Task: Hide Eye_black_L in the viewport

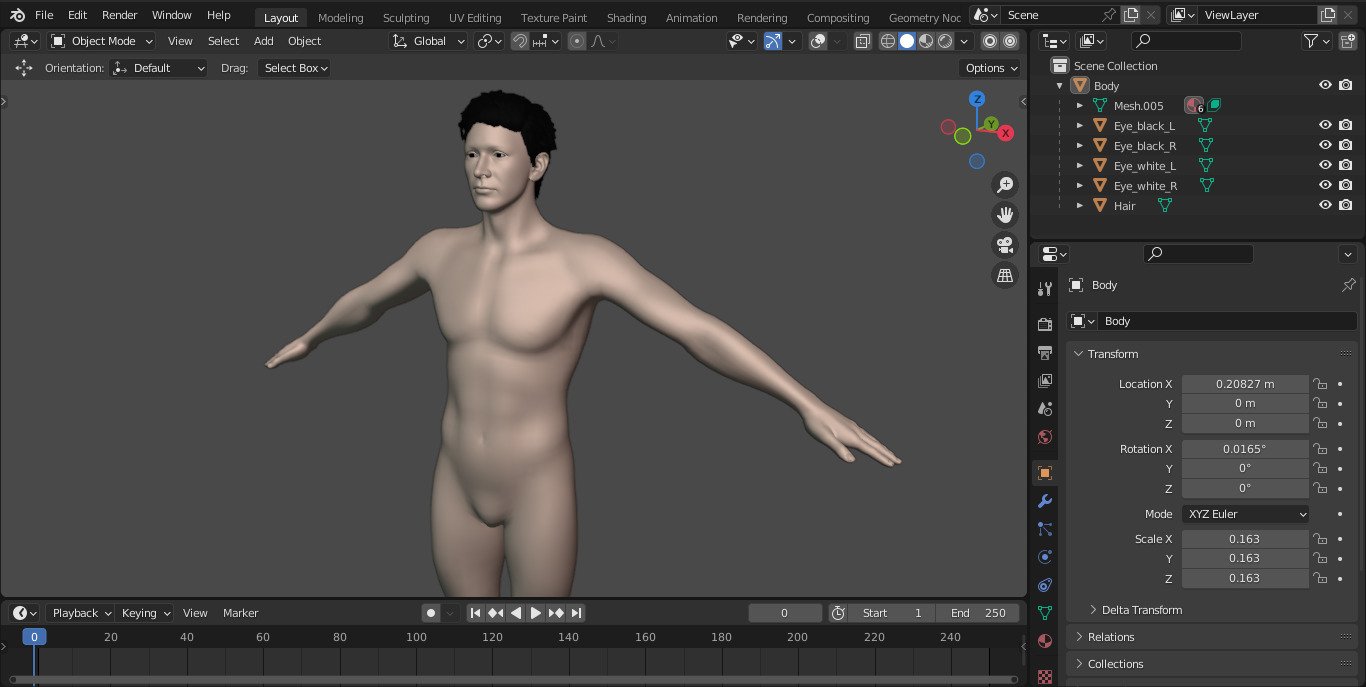Action: pyautogui.click(x=1325, y=125)
